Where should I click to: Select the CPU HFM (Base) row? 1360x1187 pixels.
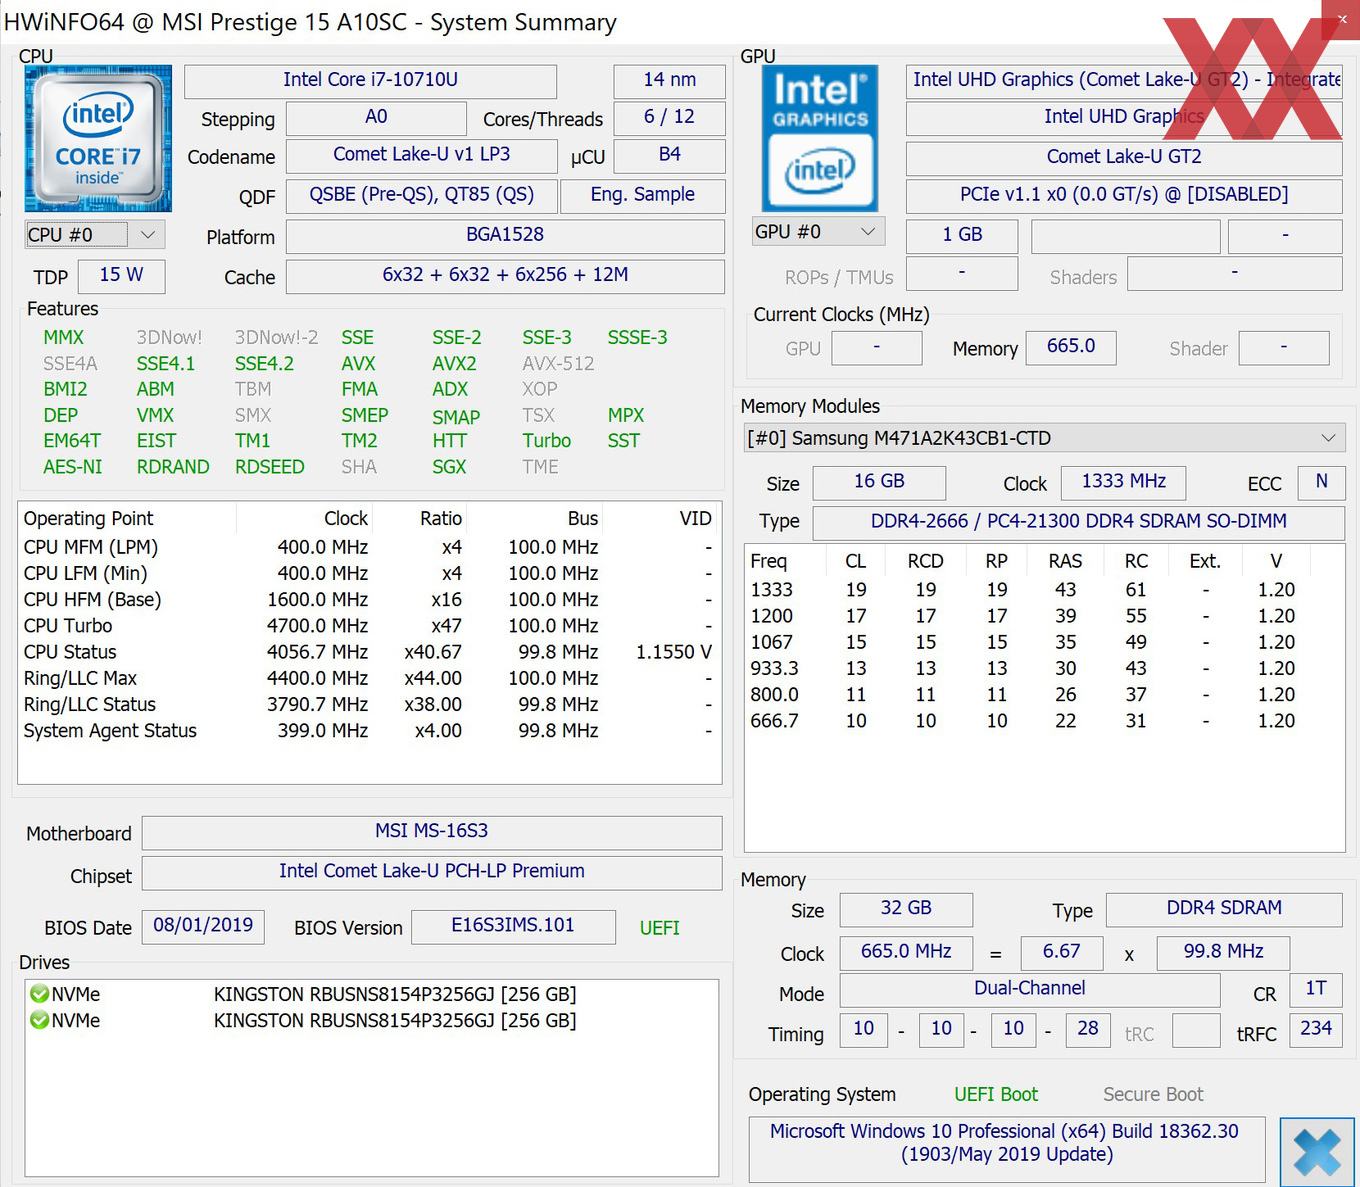tap(369, 599)
